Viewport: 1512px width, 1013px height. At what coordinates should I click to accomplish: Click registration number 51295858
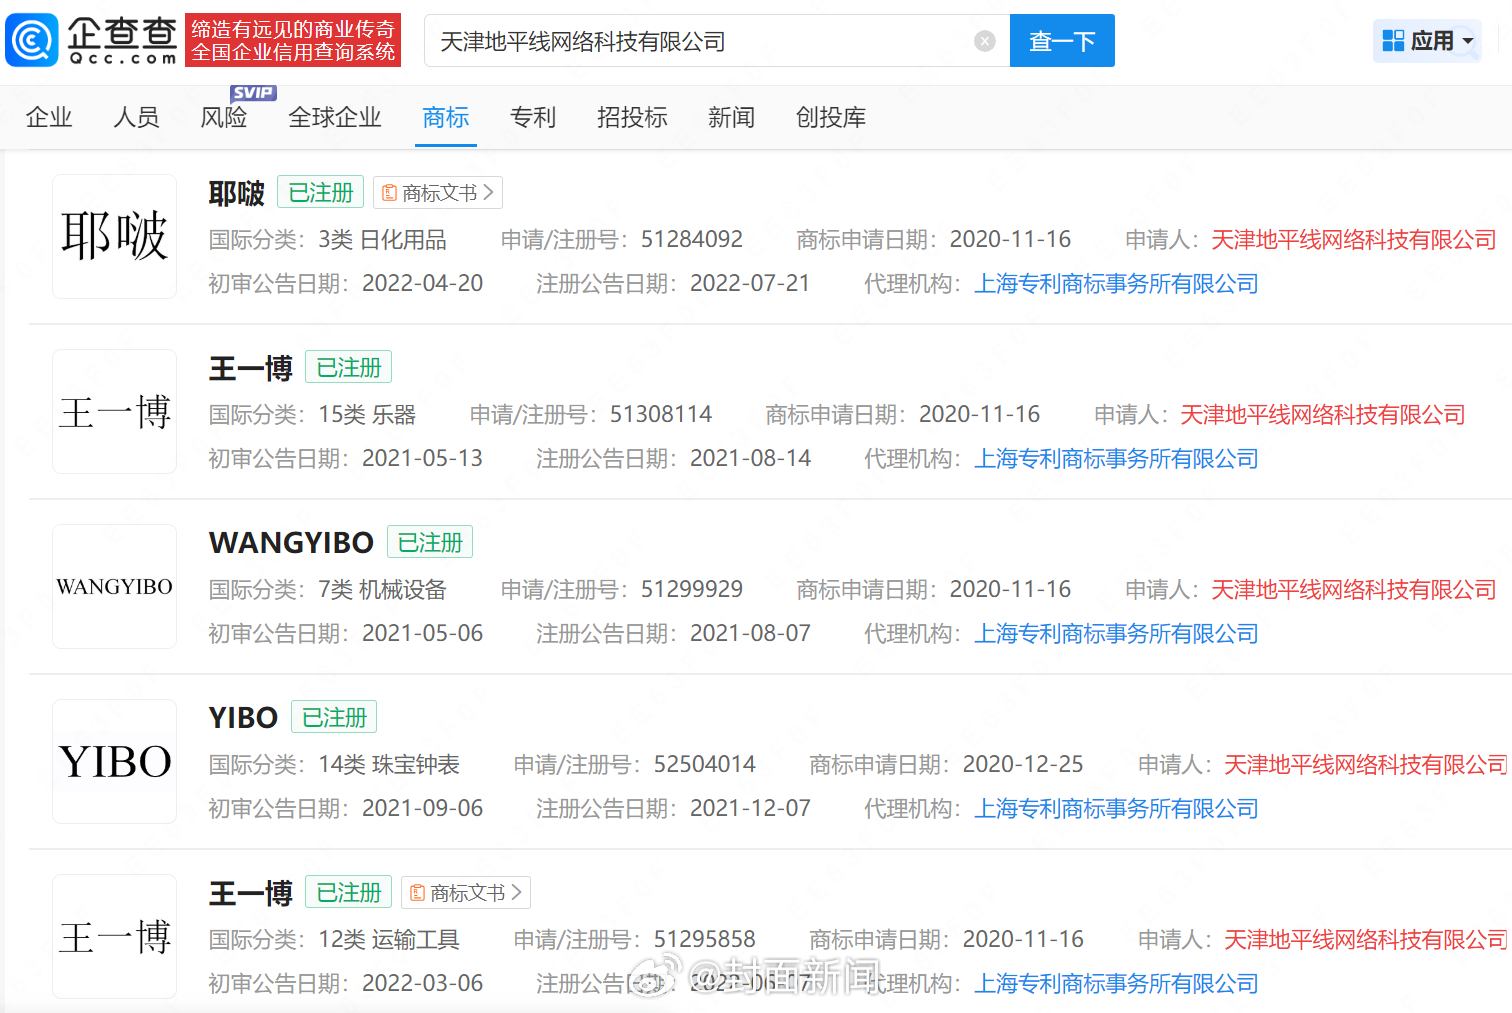705,940
